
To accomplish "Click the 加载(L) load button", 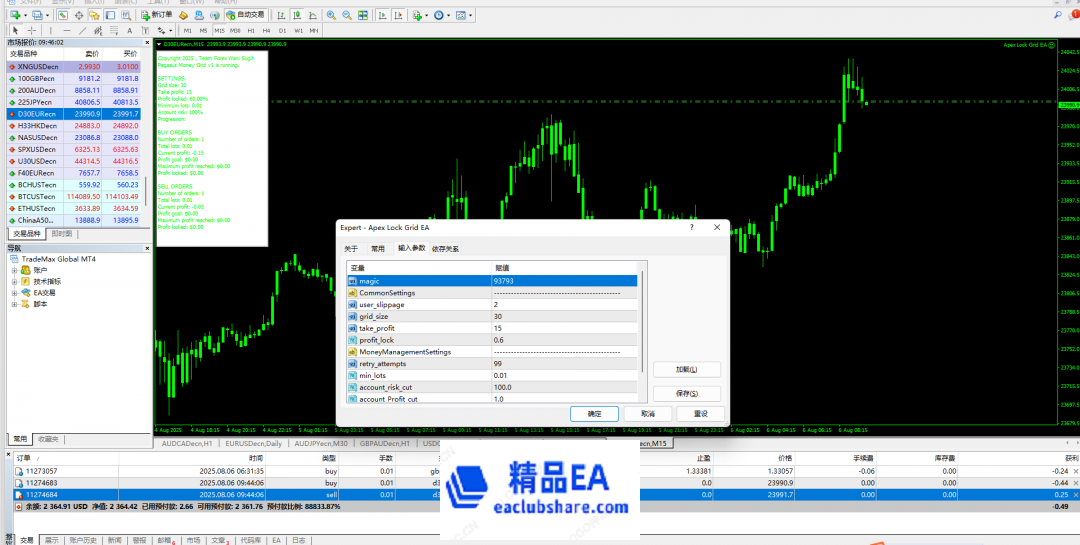I will 686,369.
